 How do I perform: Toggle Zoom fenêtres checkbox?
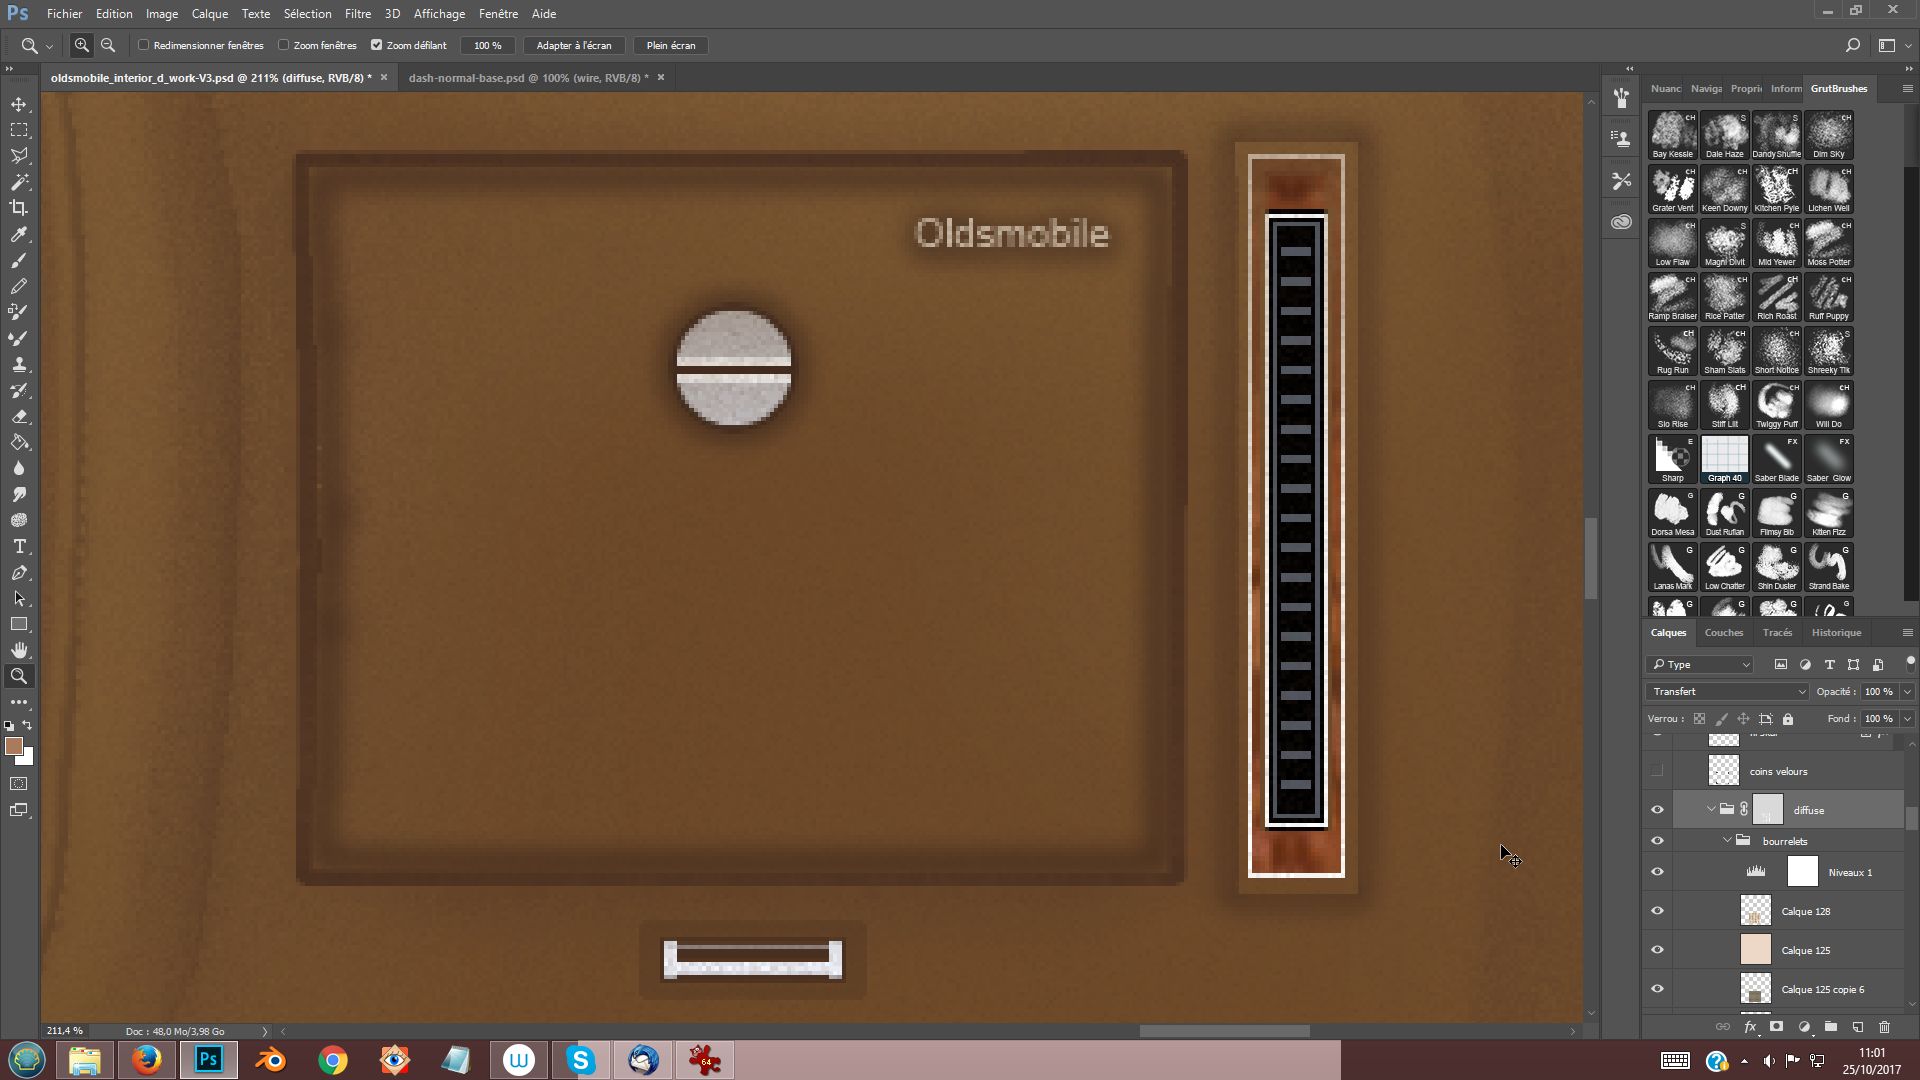point(284,45)
